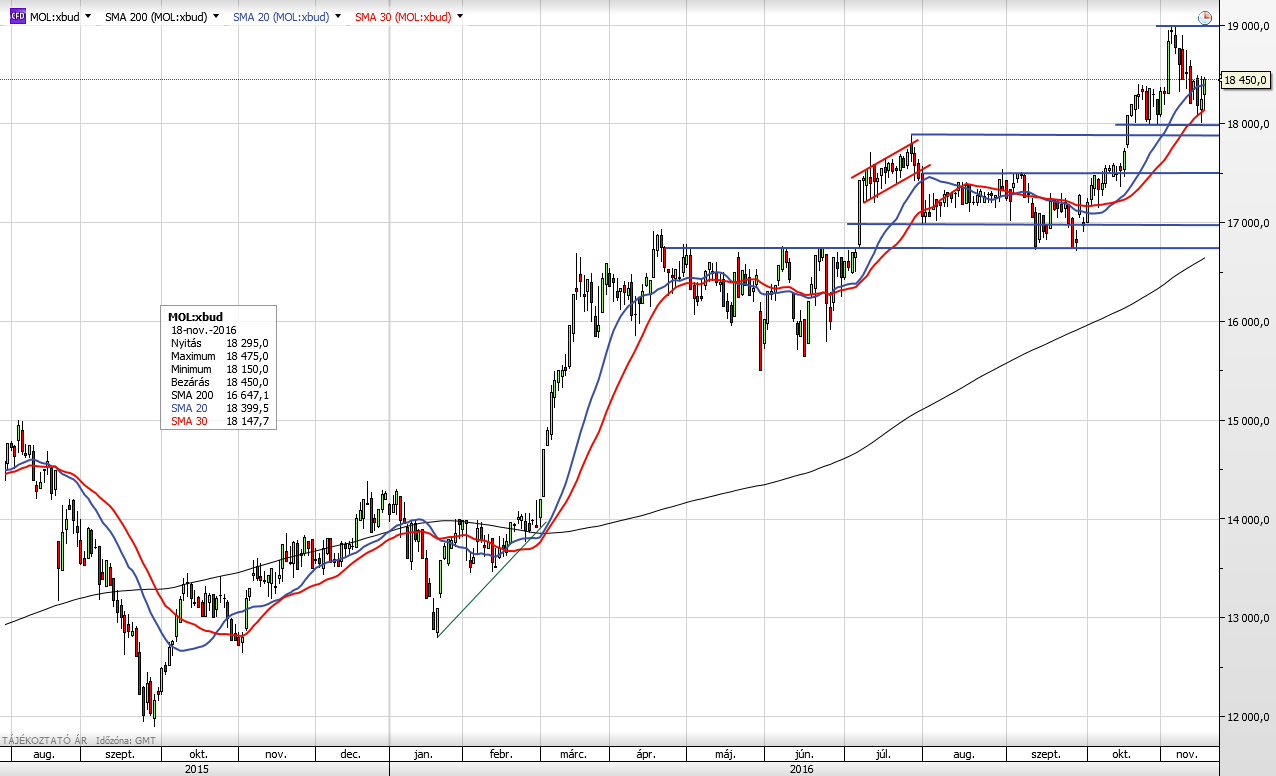Click the 2016 year label on time axis

tap(802, 769)
